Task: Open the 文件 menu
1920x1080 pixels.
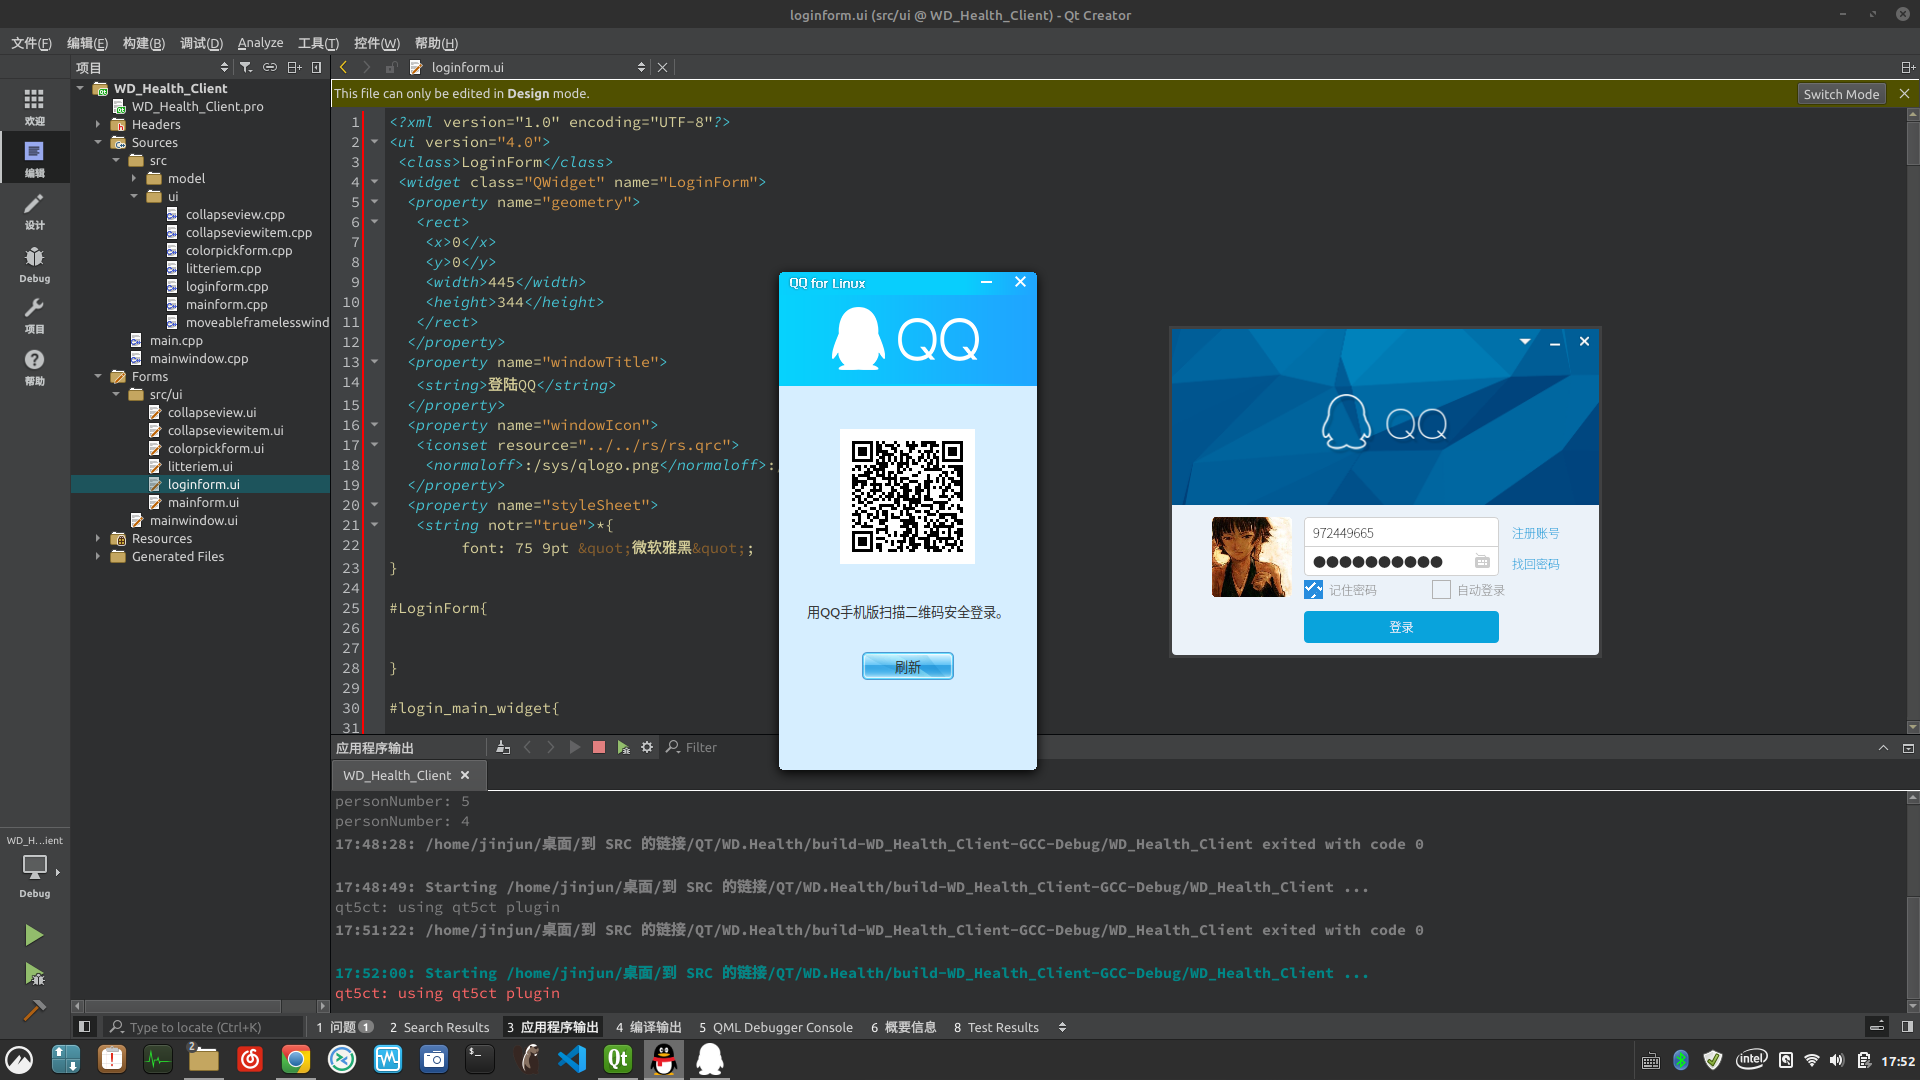Action: 31,43
